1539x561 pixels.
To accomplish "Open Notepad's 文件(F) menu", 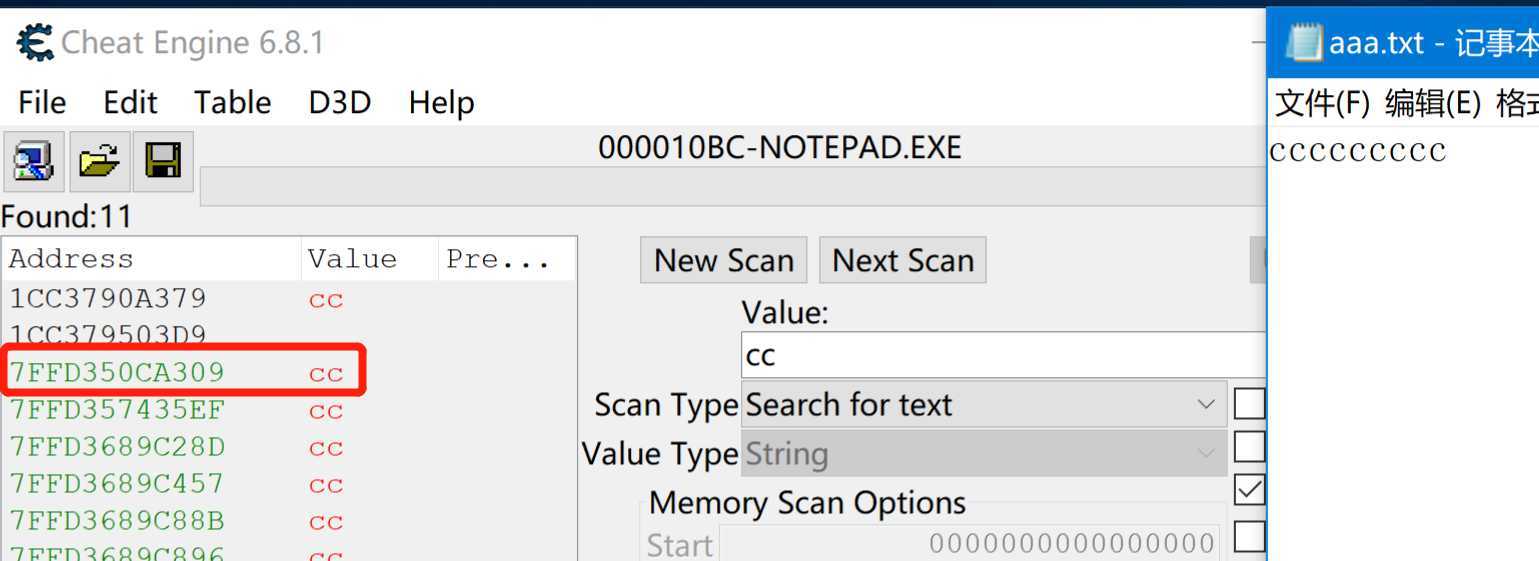I will click(x=1322, y=103).
